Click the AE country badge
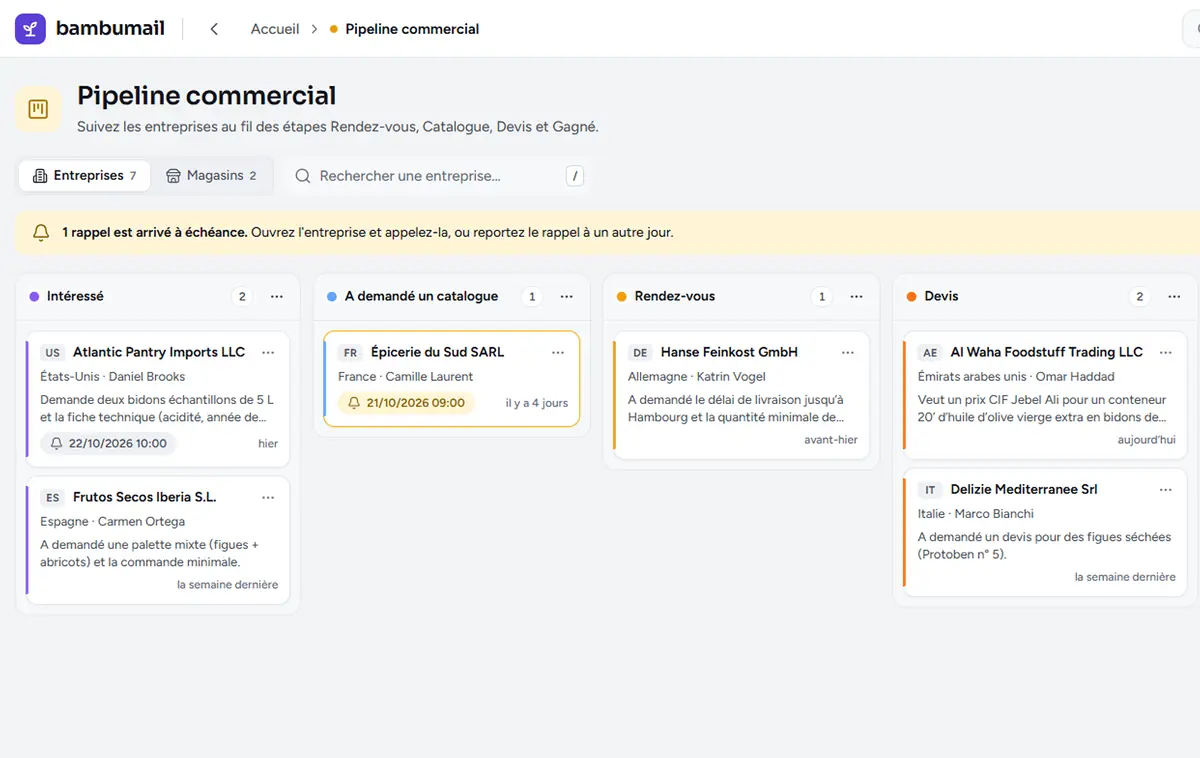The height and width of the screenshot is (758, 1200). (930, 353)
